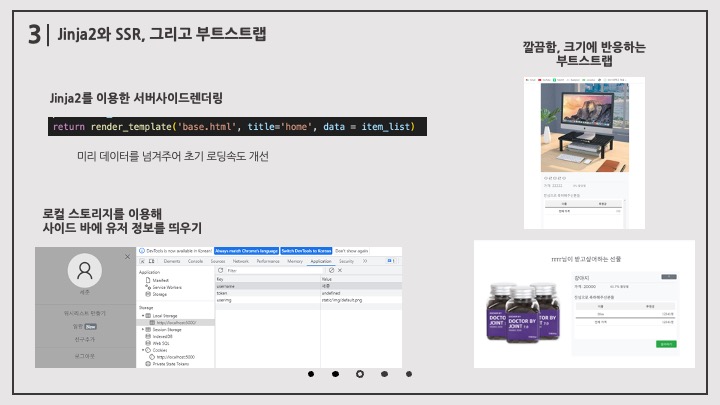Viewport: 720px width, 405px height.
Task: Click the Doctor By Joint bottles image
Action: click(523, 313)
